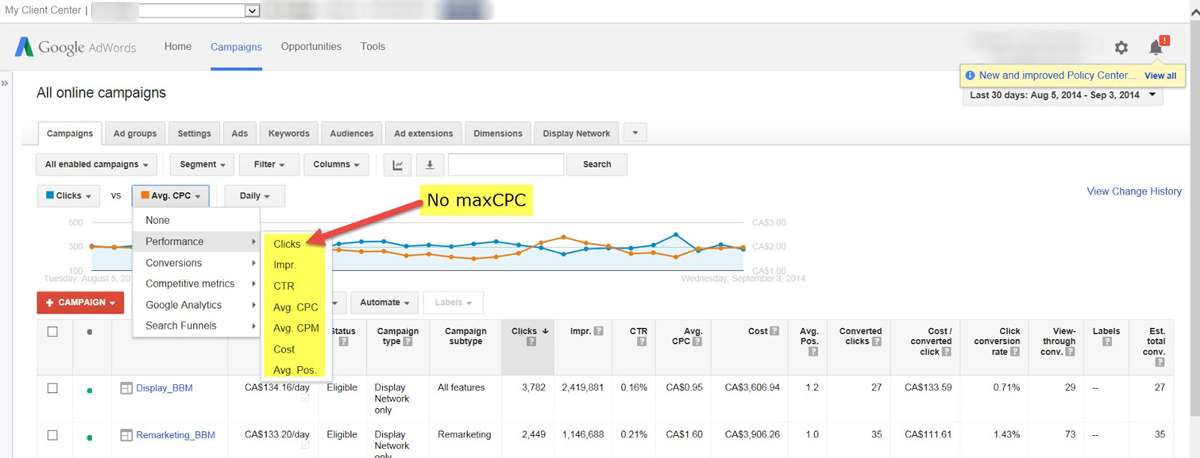Sort by Clicks column header
This screenshot has width=1200, height=458.
[x=524, y=330]
